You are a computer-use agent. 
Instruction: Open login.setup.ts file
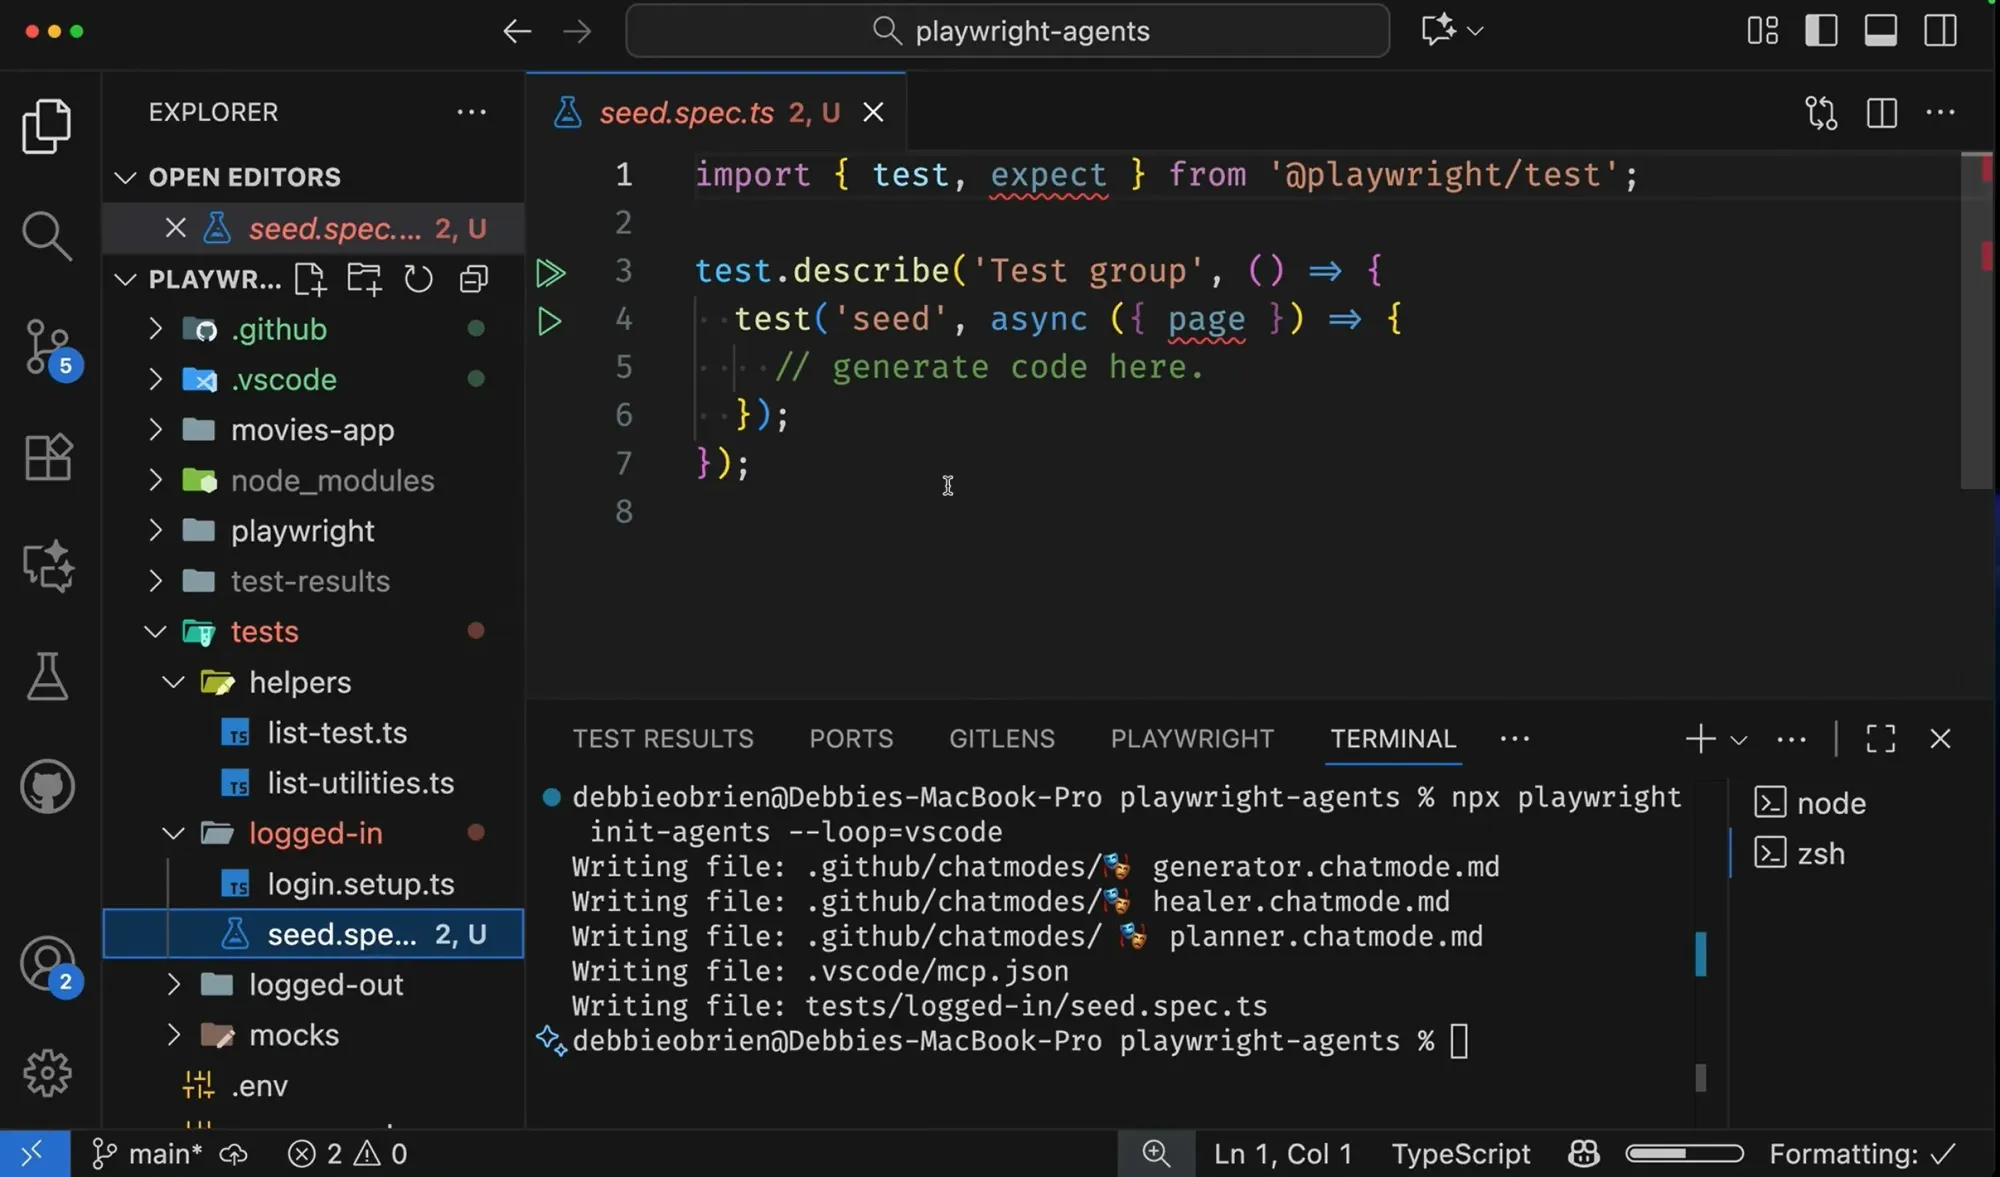click(313, 884)
